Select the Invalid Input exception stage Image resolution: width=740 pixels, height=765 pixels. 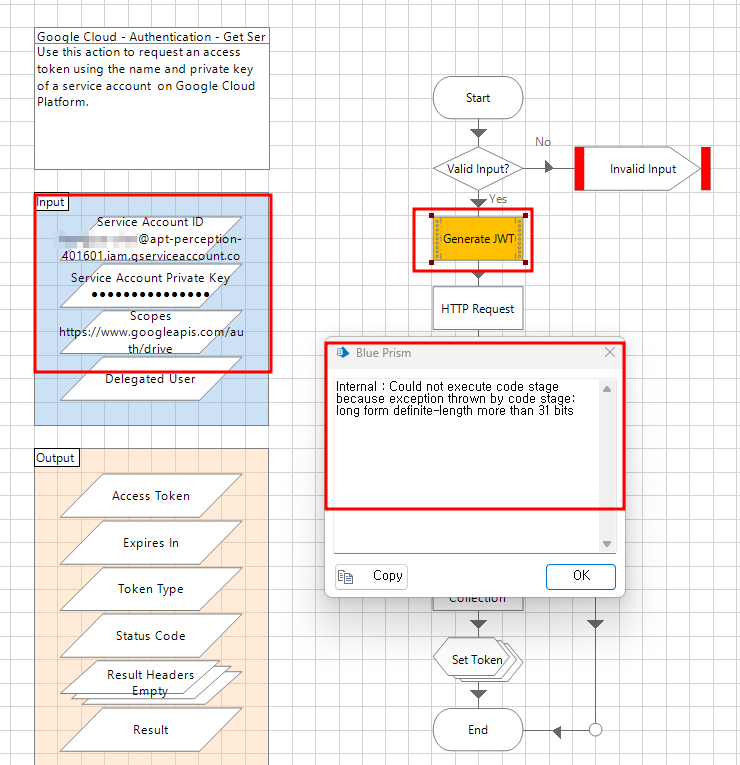tap(642, 169)
